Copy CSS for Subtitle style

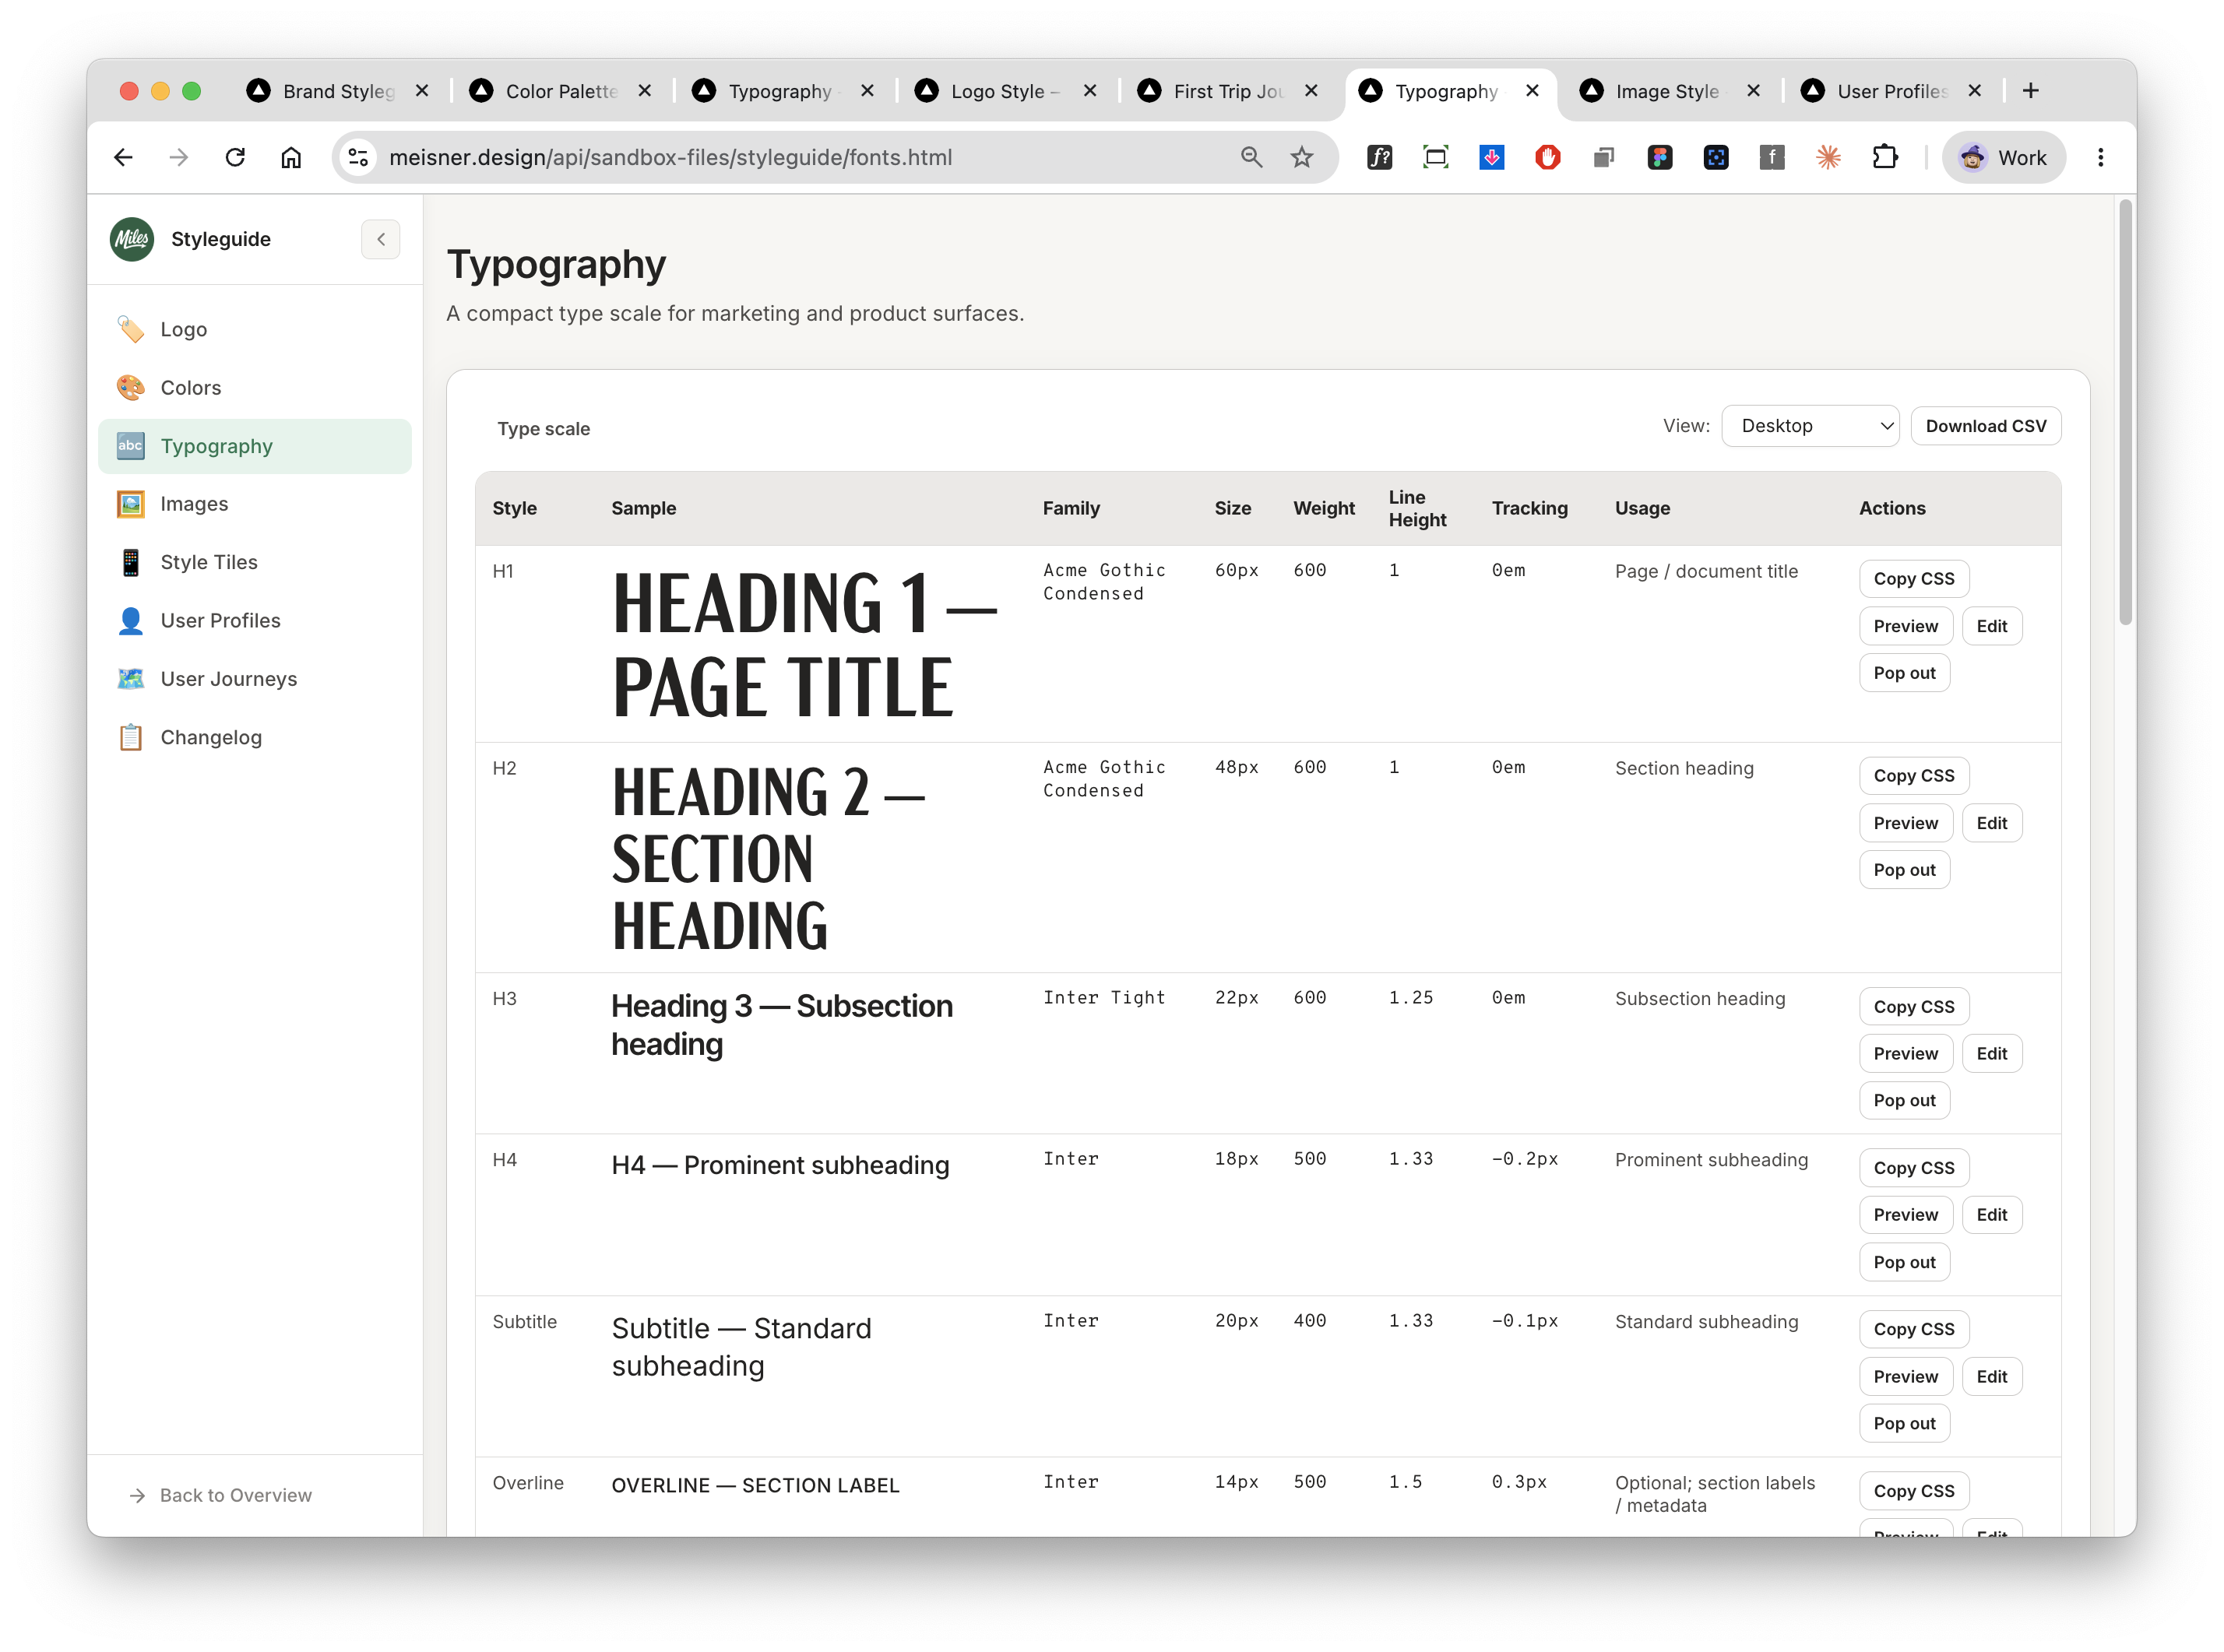click(x=1913, y=1329)
